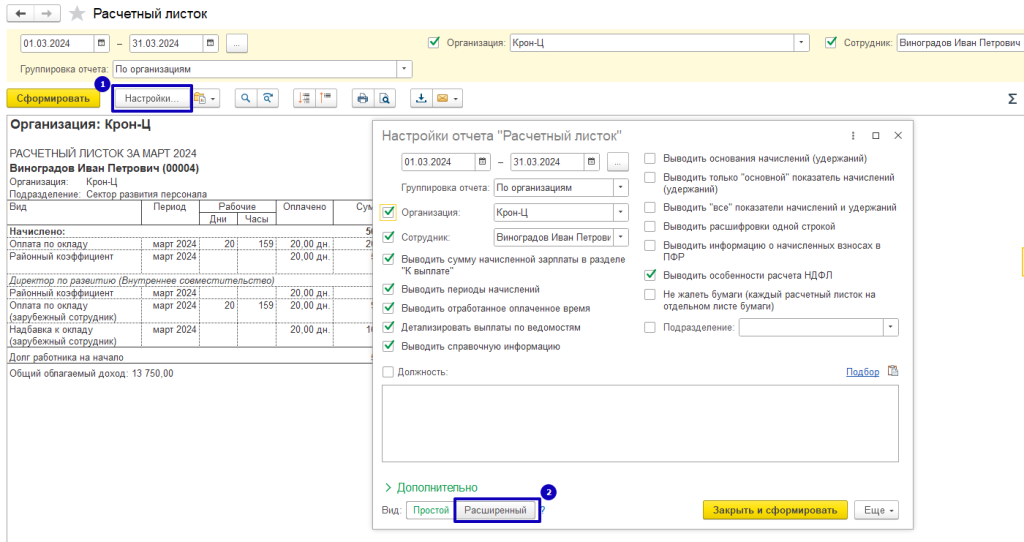Switch view to Расширенный
Viewport: 1024px width, 542px height.
tap(496, 510)
